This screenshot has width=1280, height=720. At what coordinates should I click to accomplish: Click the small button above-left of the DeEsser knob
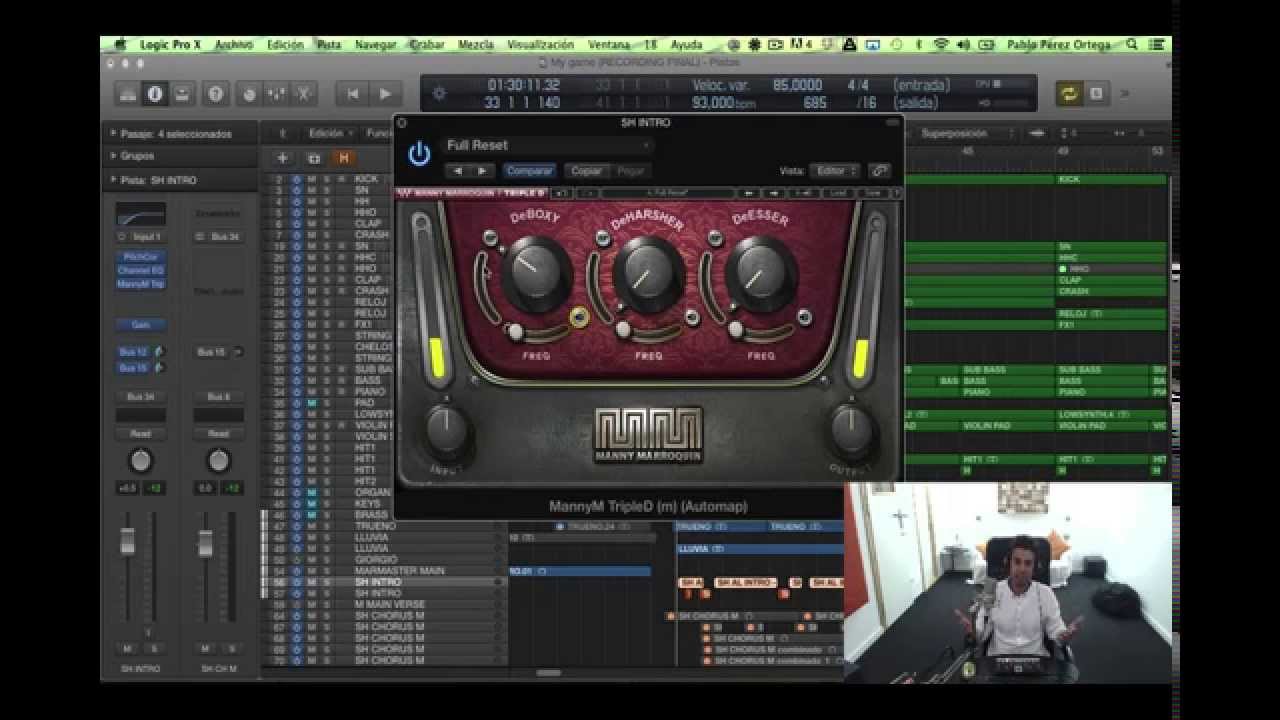pos(714,238)
